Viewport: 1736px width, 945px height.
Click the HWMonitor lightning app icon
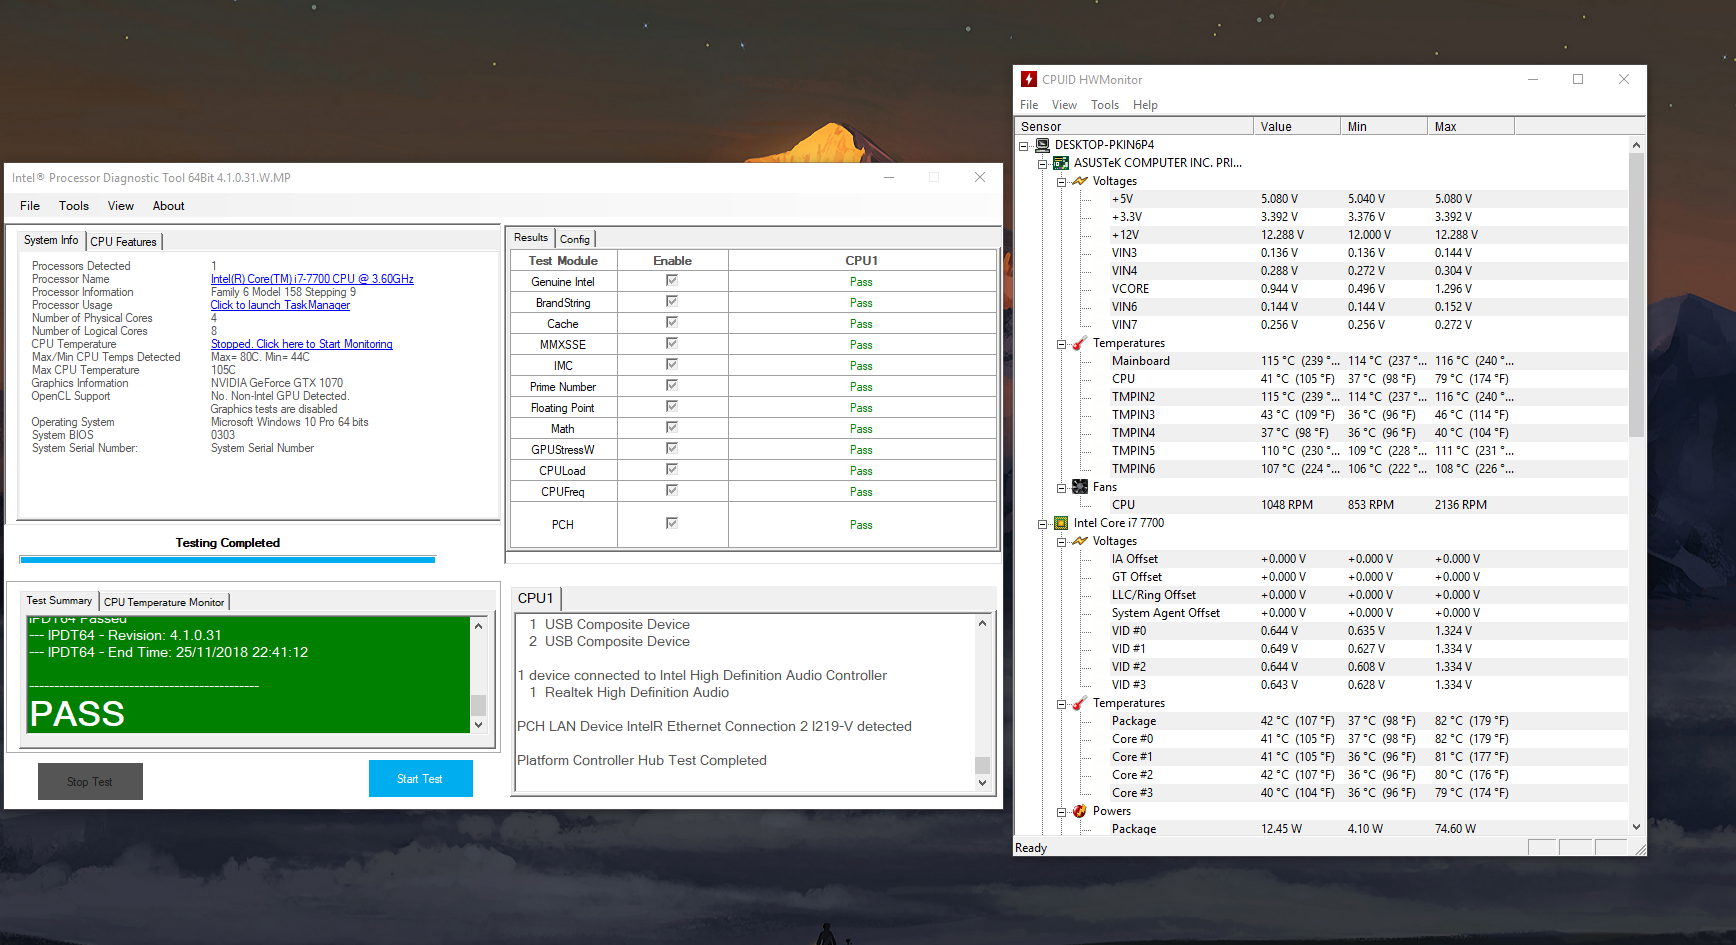click(1029, 79)
